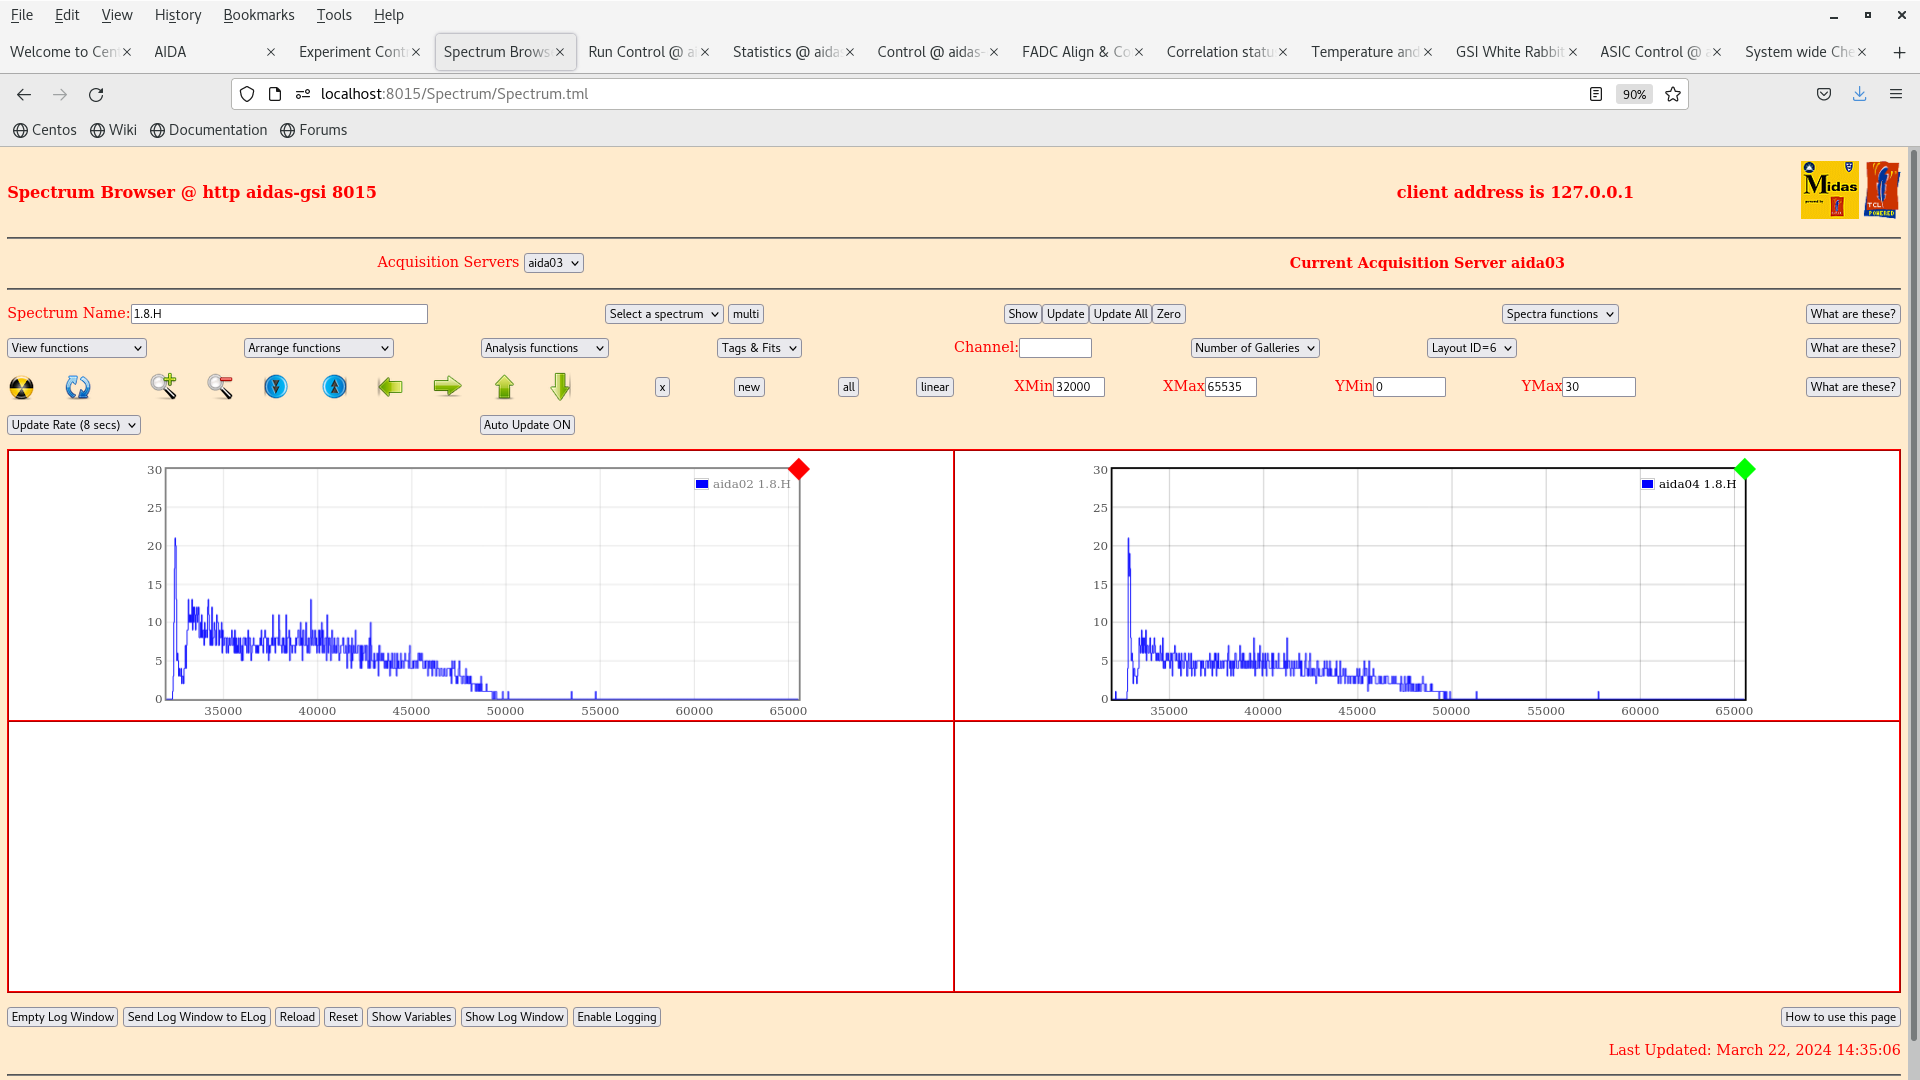The image size is (1920, 1080).
Task: Toggle the linear scale button
Action: pos(934,387)
